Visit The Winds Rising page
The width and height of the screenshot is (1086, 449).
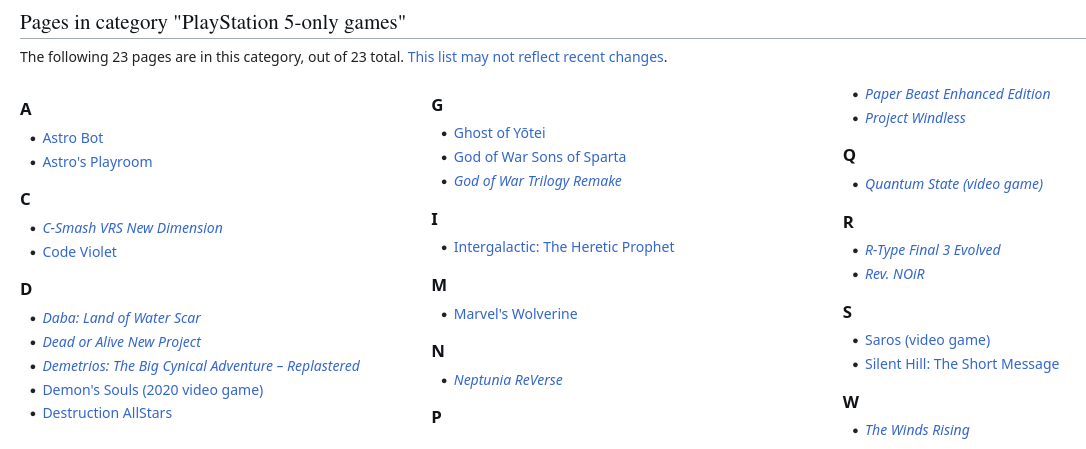[x=916, y=430]
